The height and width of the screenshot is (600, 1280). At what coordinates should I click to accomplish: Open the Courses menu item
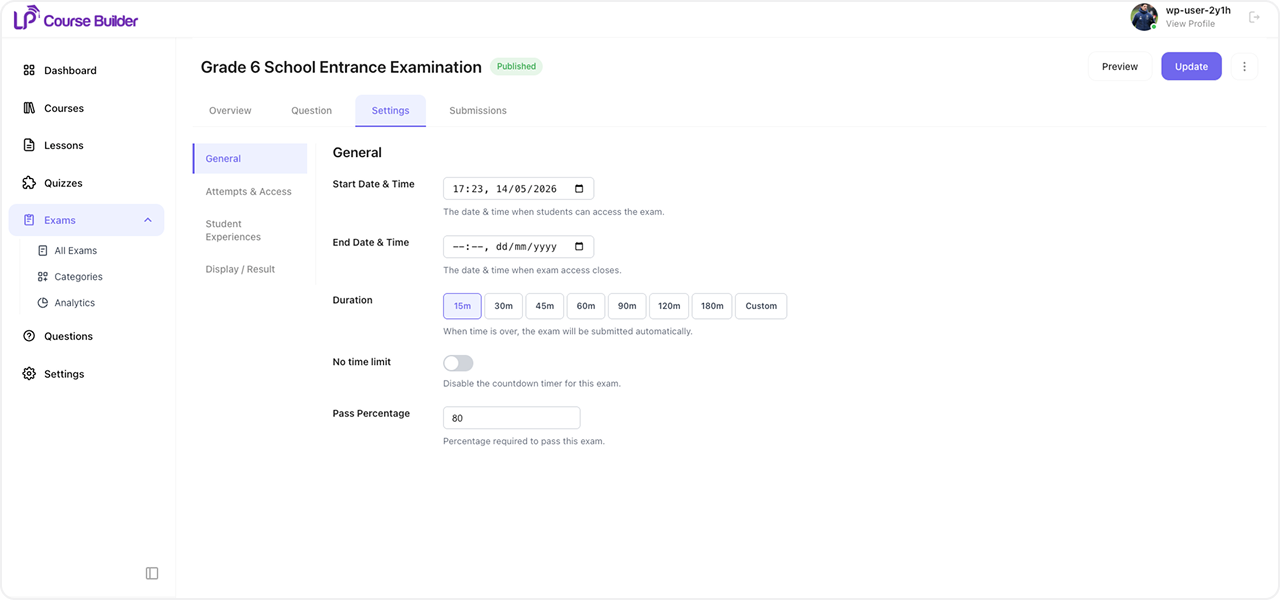(x=86, y=108)
